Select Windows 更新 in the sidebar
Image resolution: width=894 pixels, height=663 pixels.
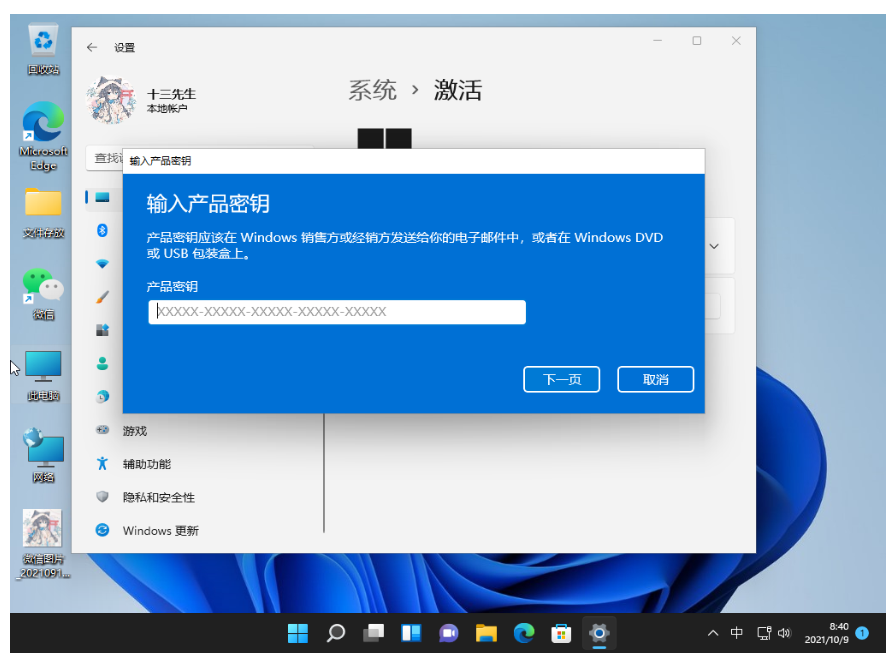(x=160, y=530)
